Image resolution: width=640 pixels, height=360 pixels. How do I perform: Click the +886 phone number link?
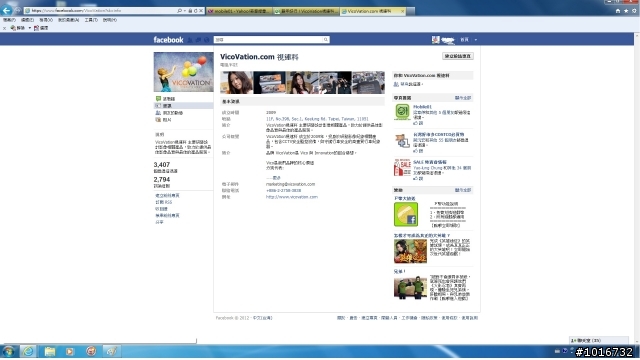[x=283, y=190]
